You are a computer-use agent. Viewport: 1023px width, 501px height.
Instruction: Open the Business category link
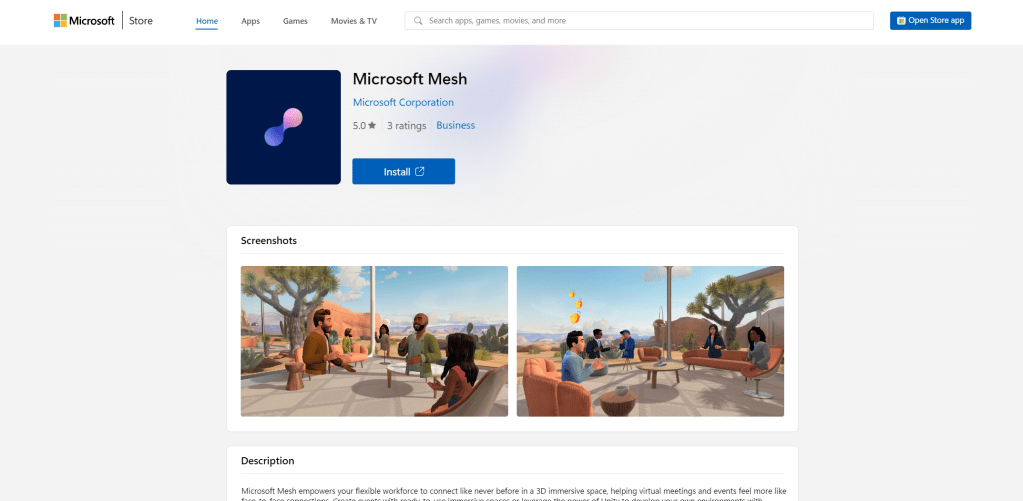455,125
